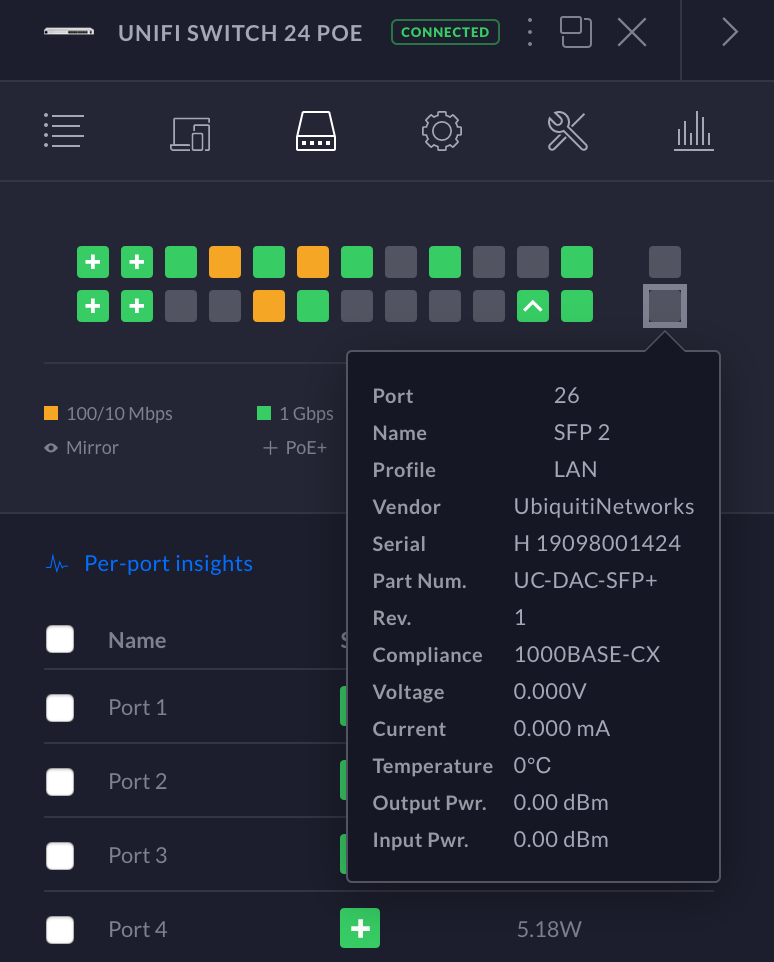The image size is (774, 962).
Task: Click the switch device thumbnail
Action: point(69,31)
